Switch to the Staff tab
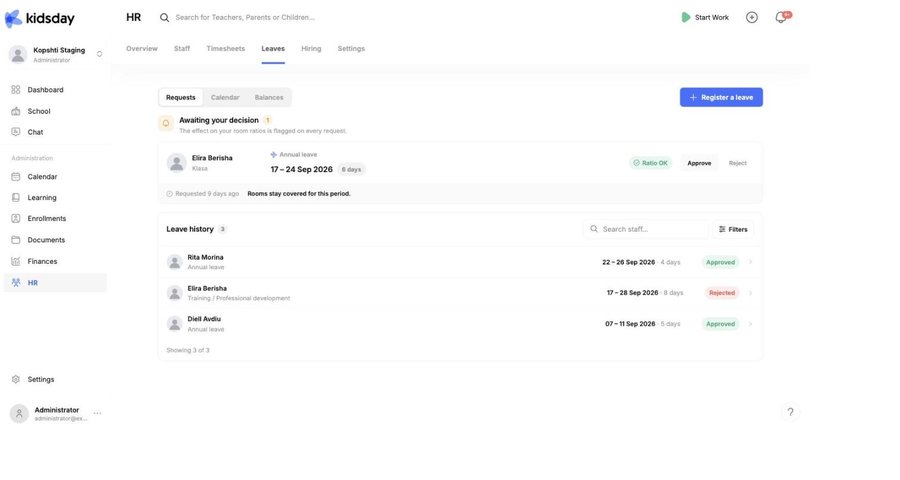900x480 pixels. tap(182, 49)
